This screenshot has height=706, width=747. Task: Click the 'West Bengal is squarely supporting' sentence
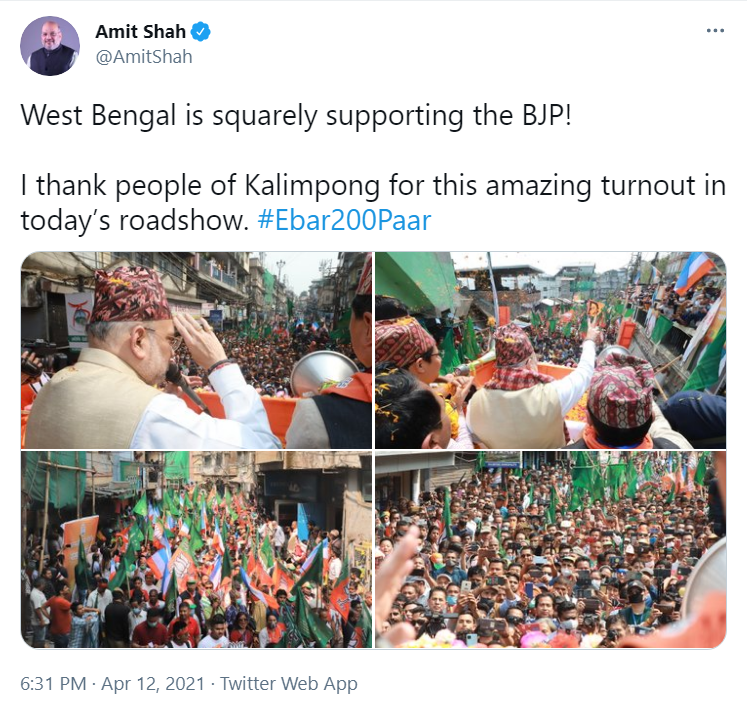295,116
